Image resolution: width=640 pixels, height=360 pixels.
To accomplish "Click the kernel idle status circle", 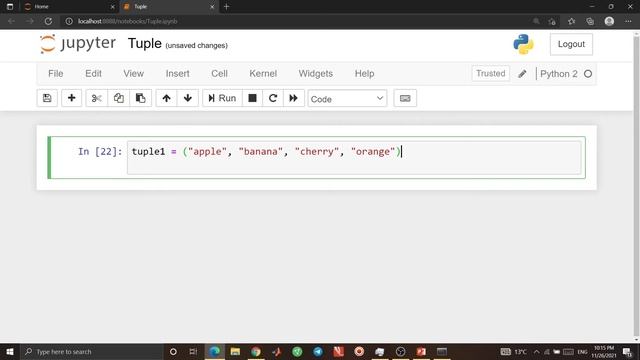I will 588,74.
